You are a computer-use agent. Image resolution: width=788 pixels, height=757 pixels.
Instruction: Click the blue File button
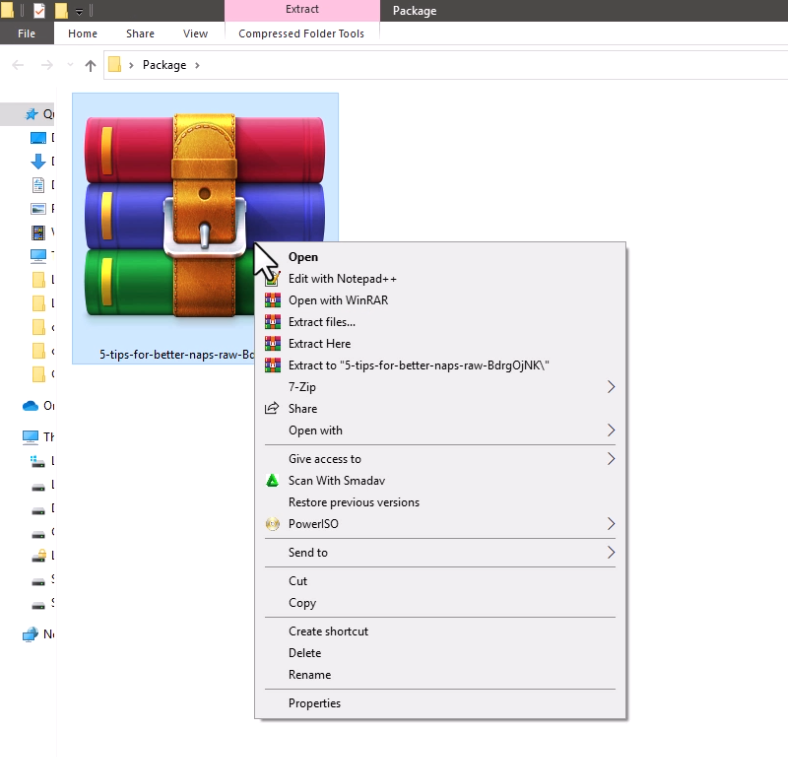27,33
